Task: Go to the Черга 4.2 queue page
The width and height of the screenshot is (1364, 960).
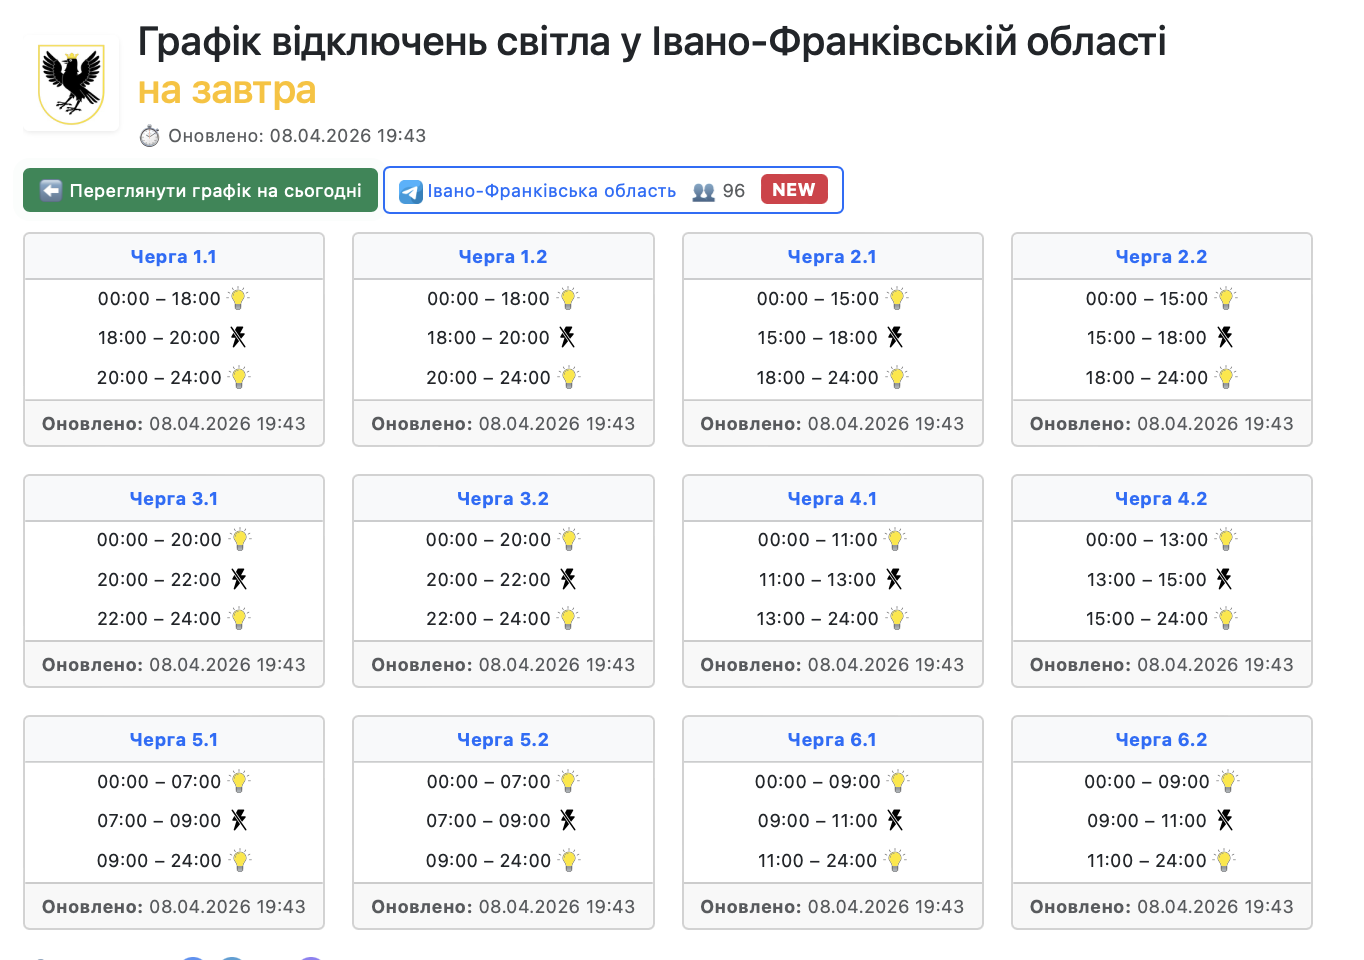Action: [1161, 498]
